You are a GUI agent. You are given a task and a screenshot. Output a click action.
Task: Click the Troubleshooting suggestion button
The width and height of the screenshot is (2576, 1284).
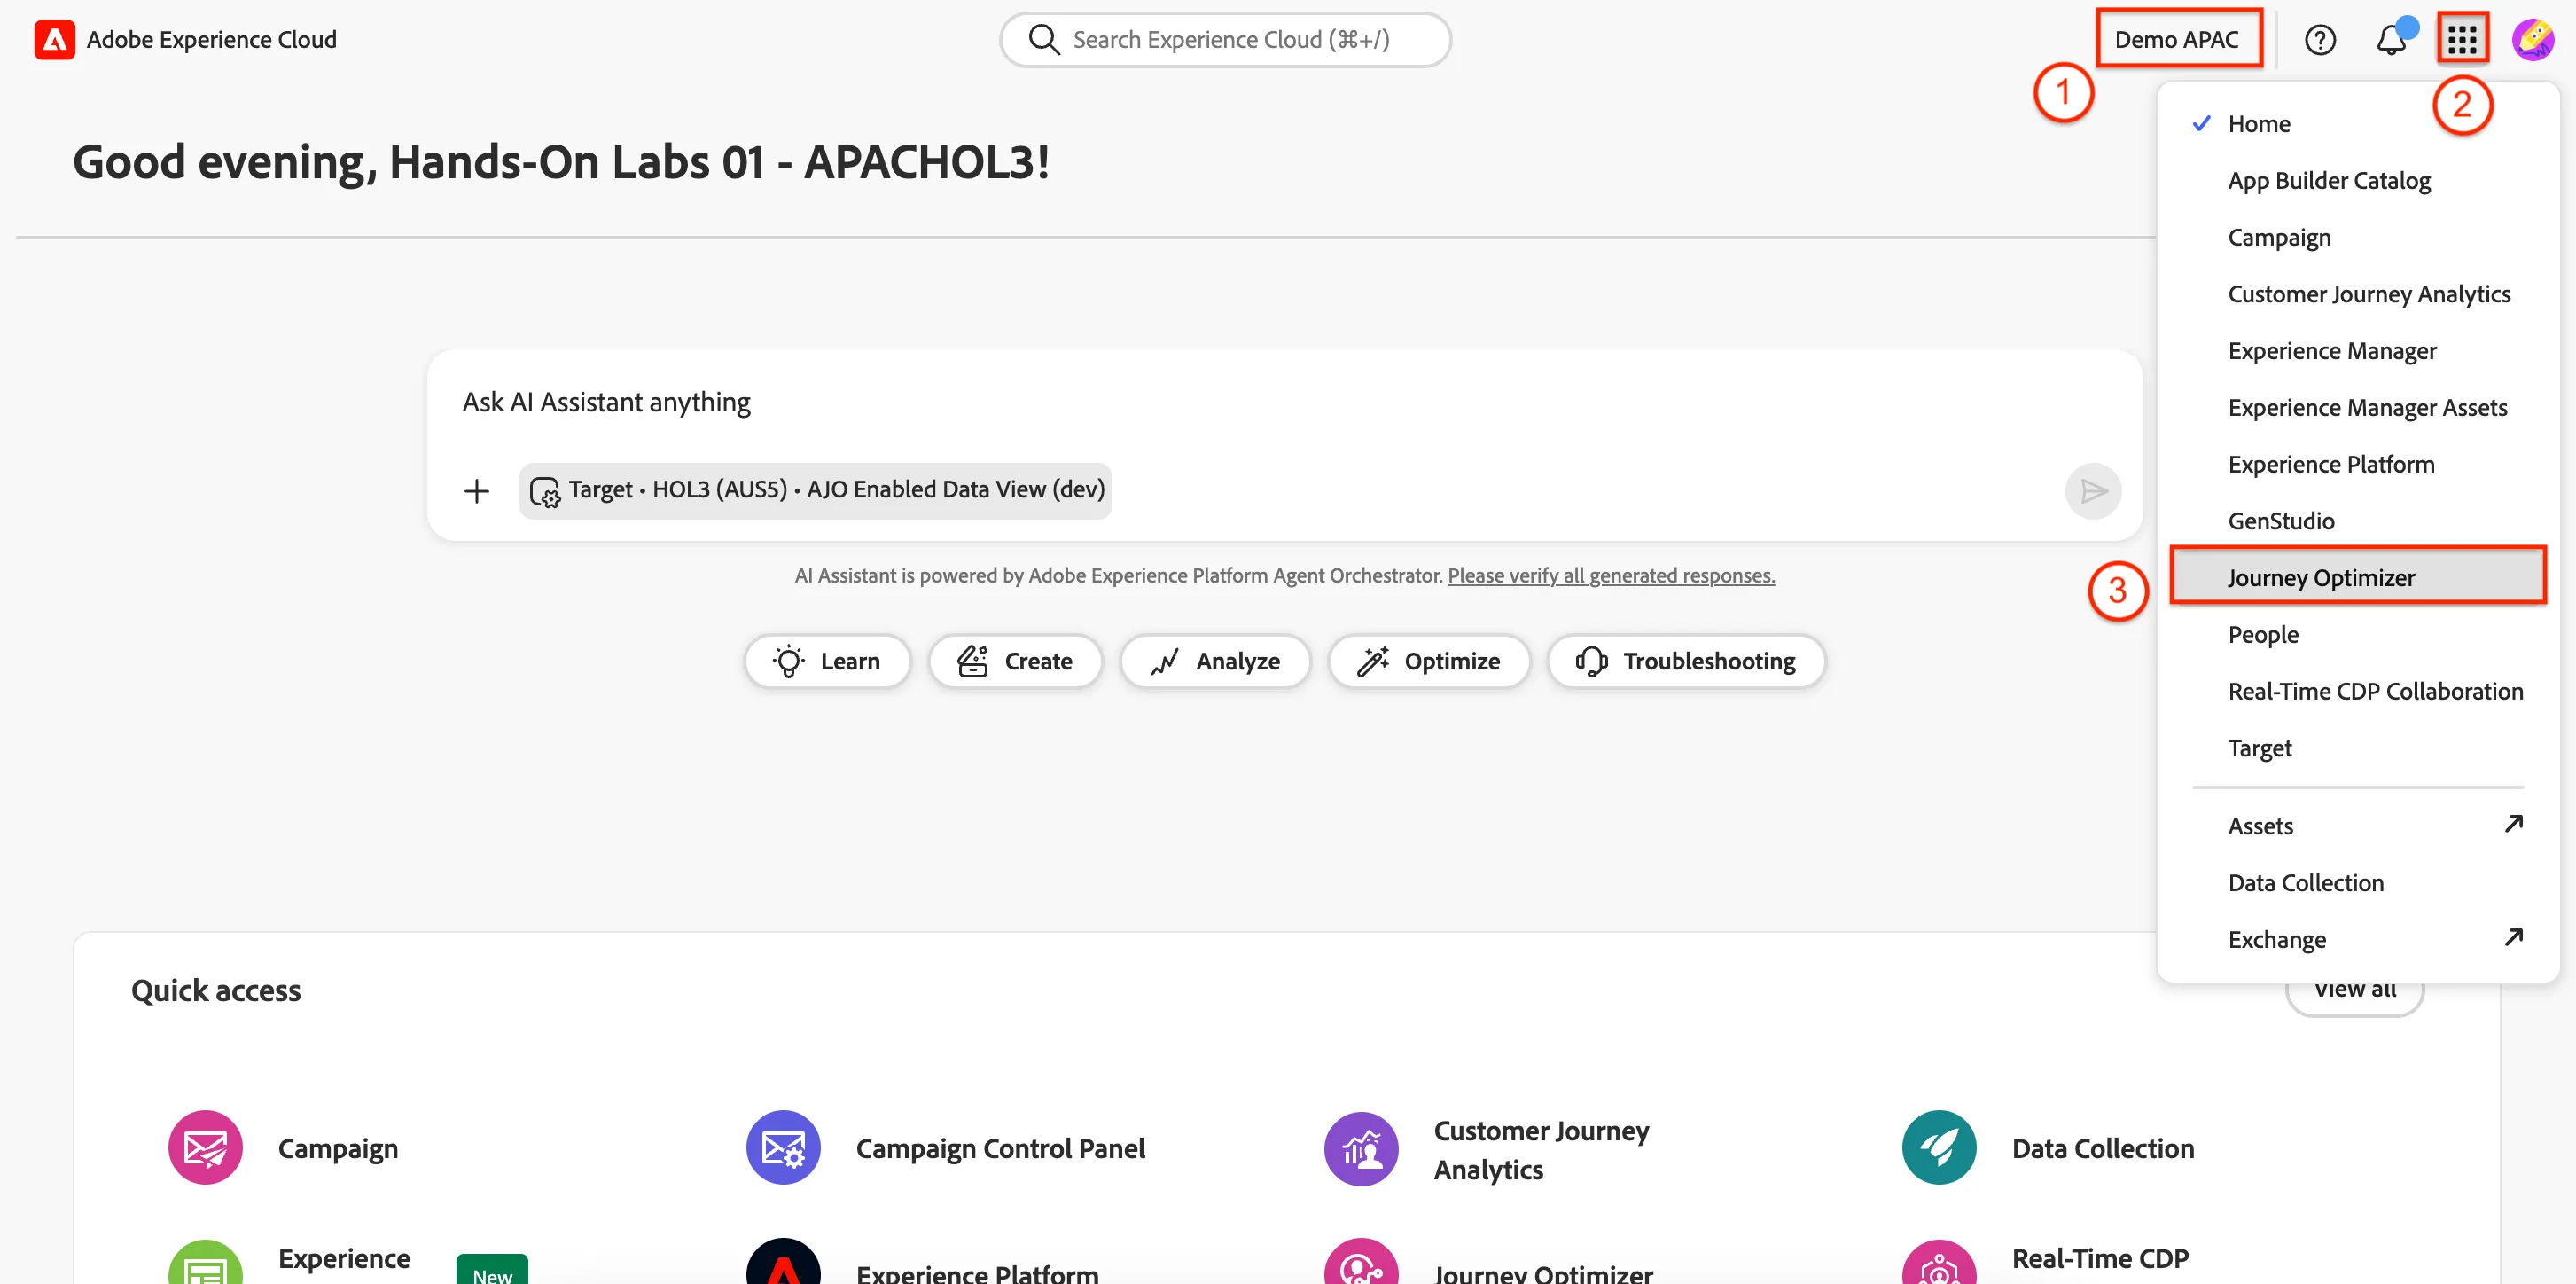[x=1686, y=661]
